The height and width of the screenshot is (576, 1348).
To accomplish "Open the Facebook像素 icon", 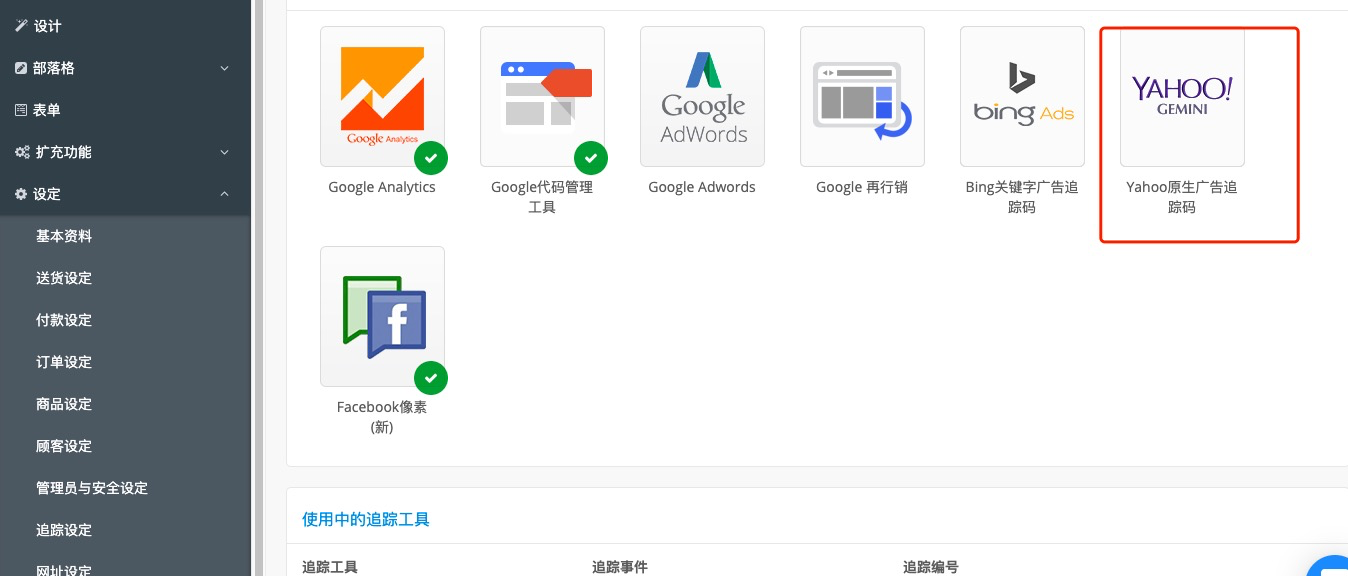I will pyautogui.click(x=382, y=316).
